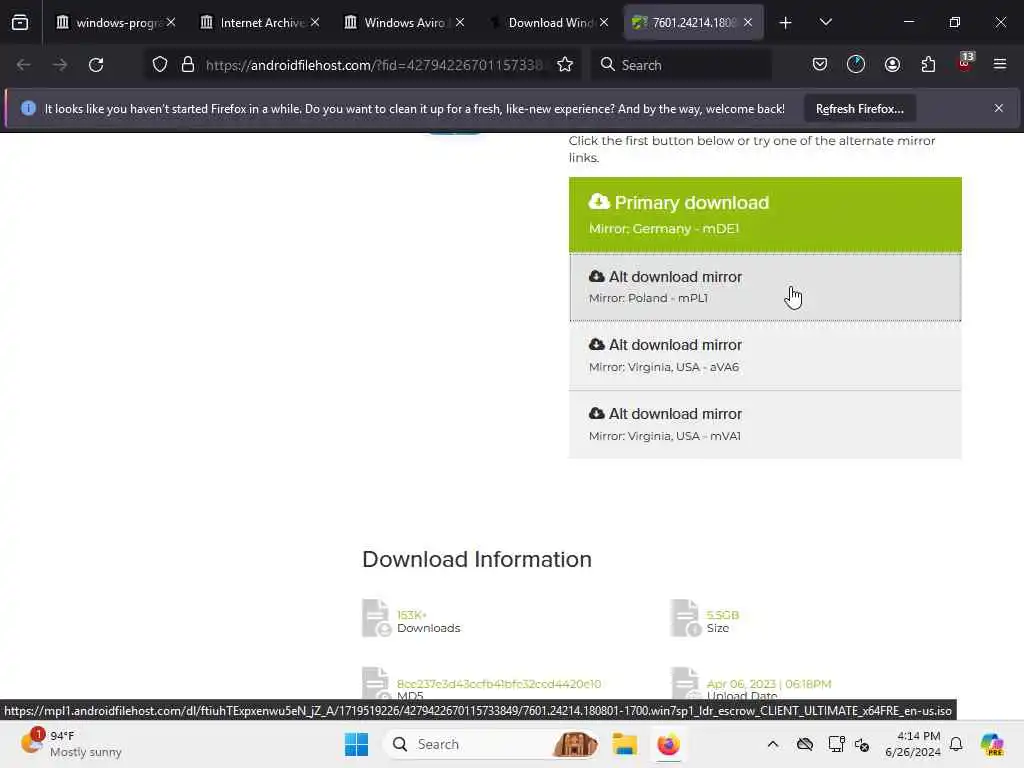This screenshot has height=768, width=1024.
Task: Close the Windows Aviro tab
Action: pos(460,23)
